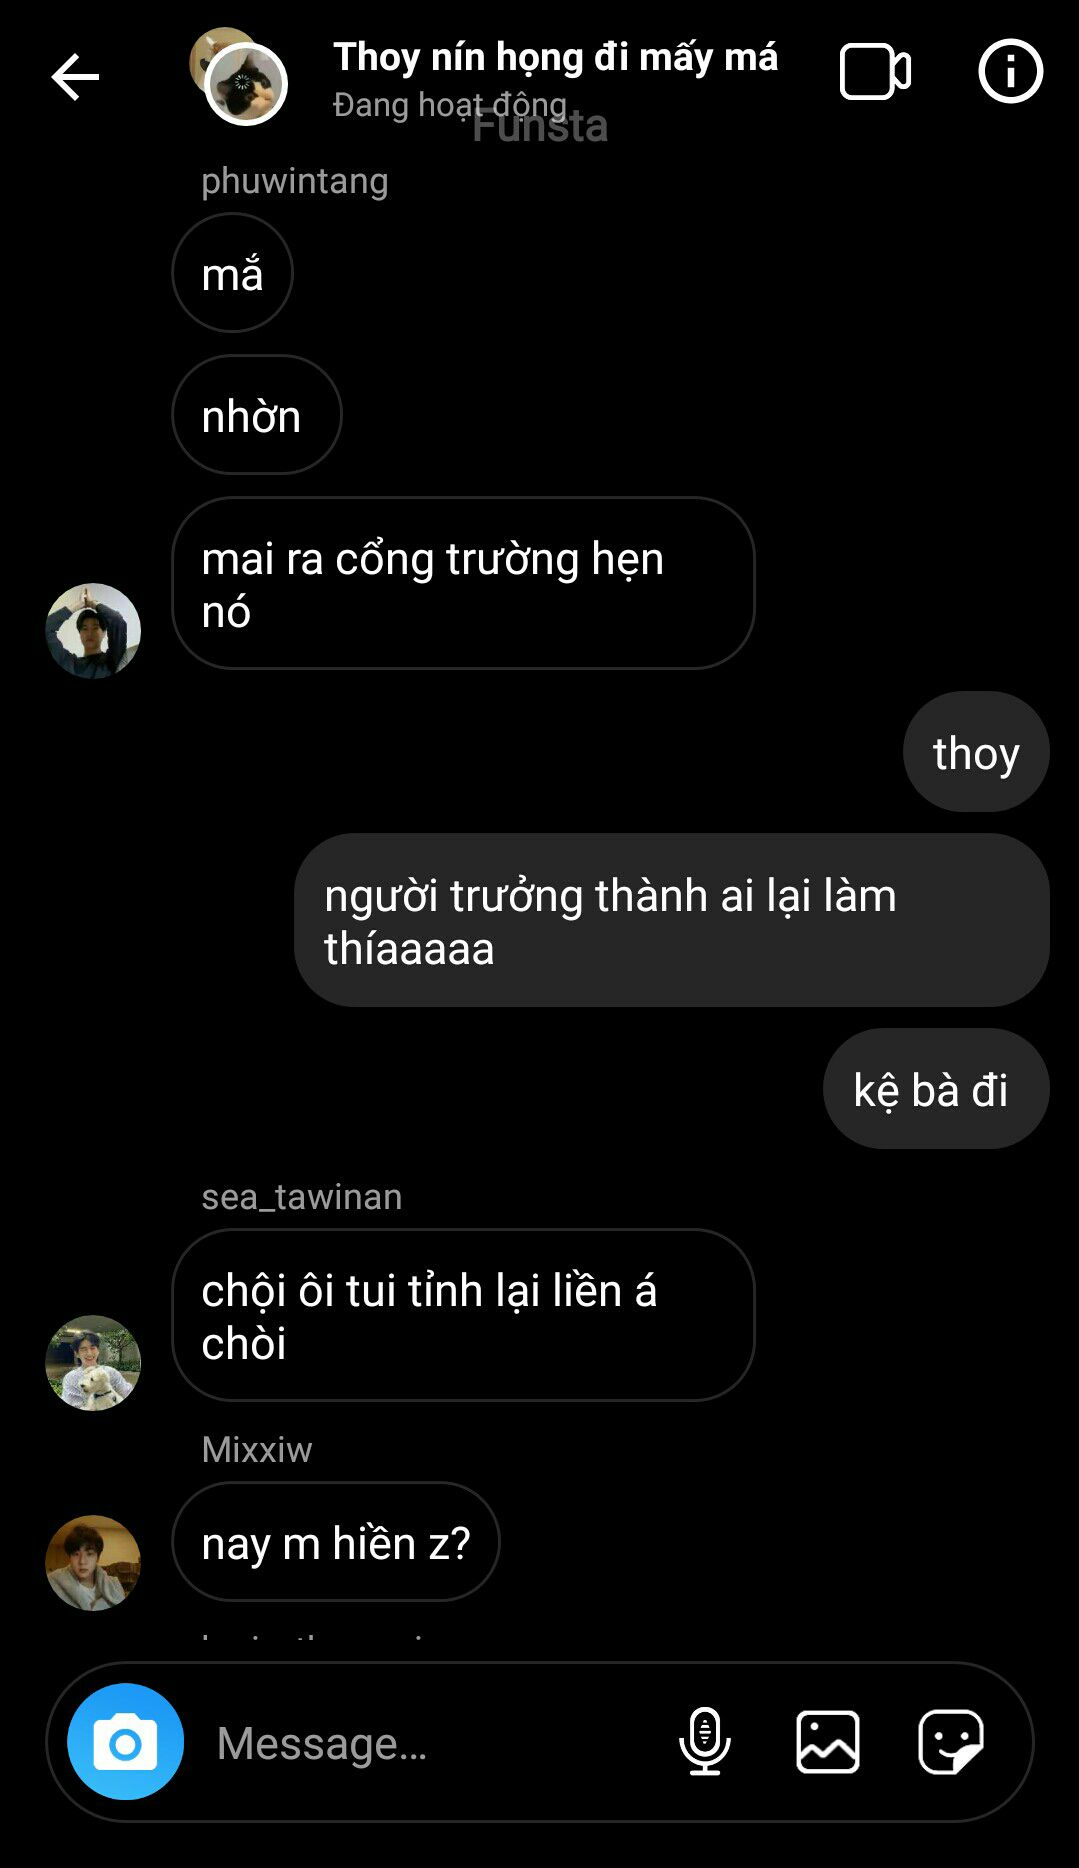Open the photo gallery icon
Image resolution: width=1079 pixels, height=1868 pixels.
pos(828,1741)
